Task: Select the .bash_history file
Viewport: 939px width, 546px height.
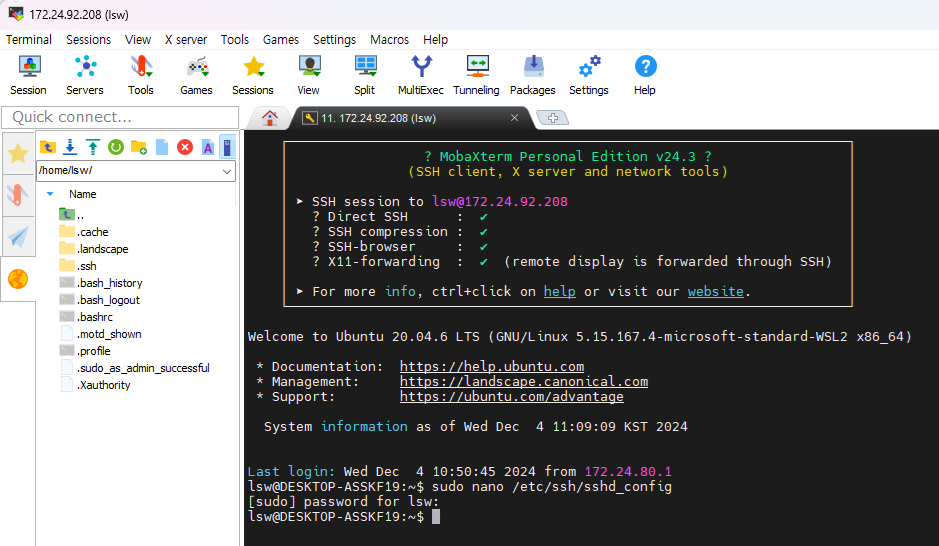Action: click(101, 283)
